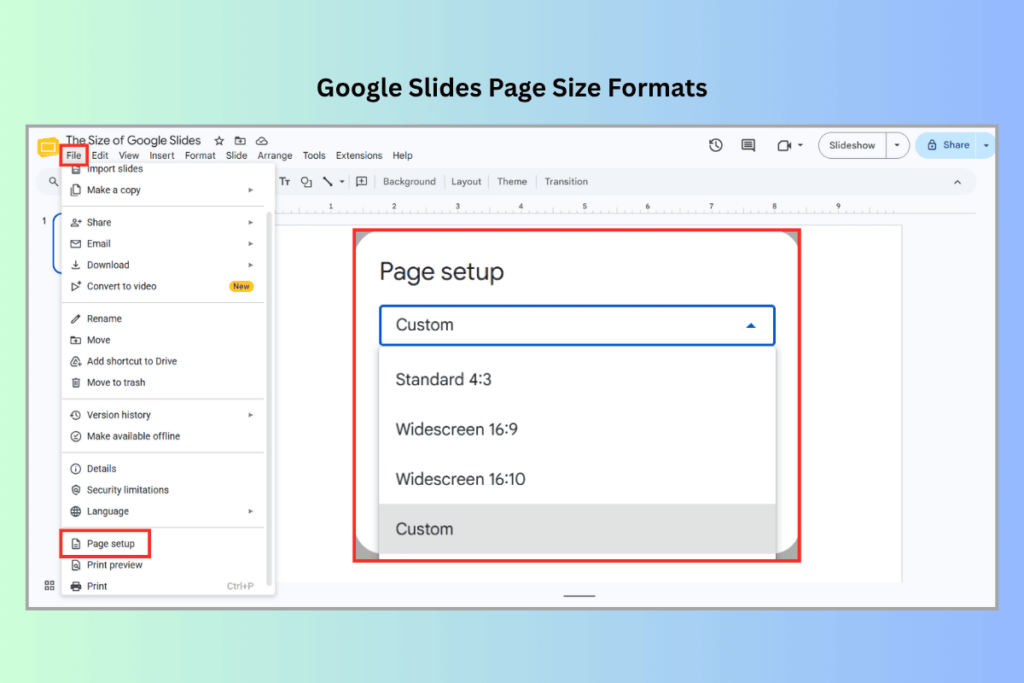The width and height of the screenshot is (1024, 683).
Task: Choose Add shortcut to Drive
Action: point(163,361)
